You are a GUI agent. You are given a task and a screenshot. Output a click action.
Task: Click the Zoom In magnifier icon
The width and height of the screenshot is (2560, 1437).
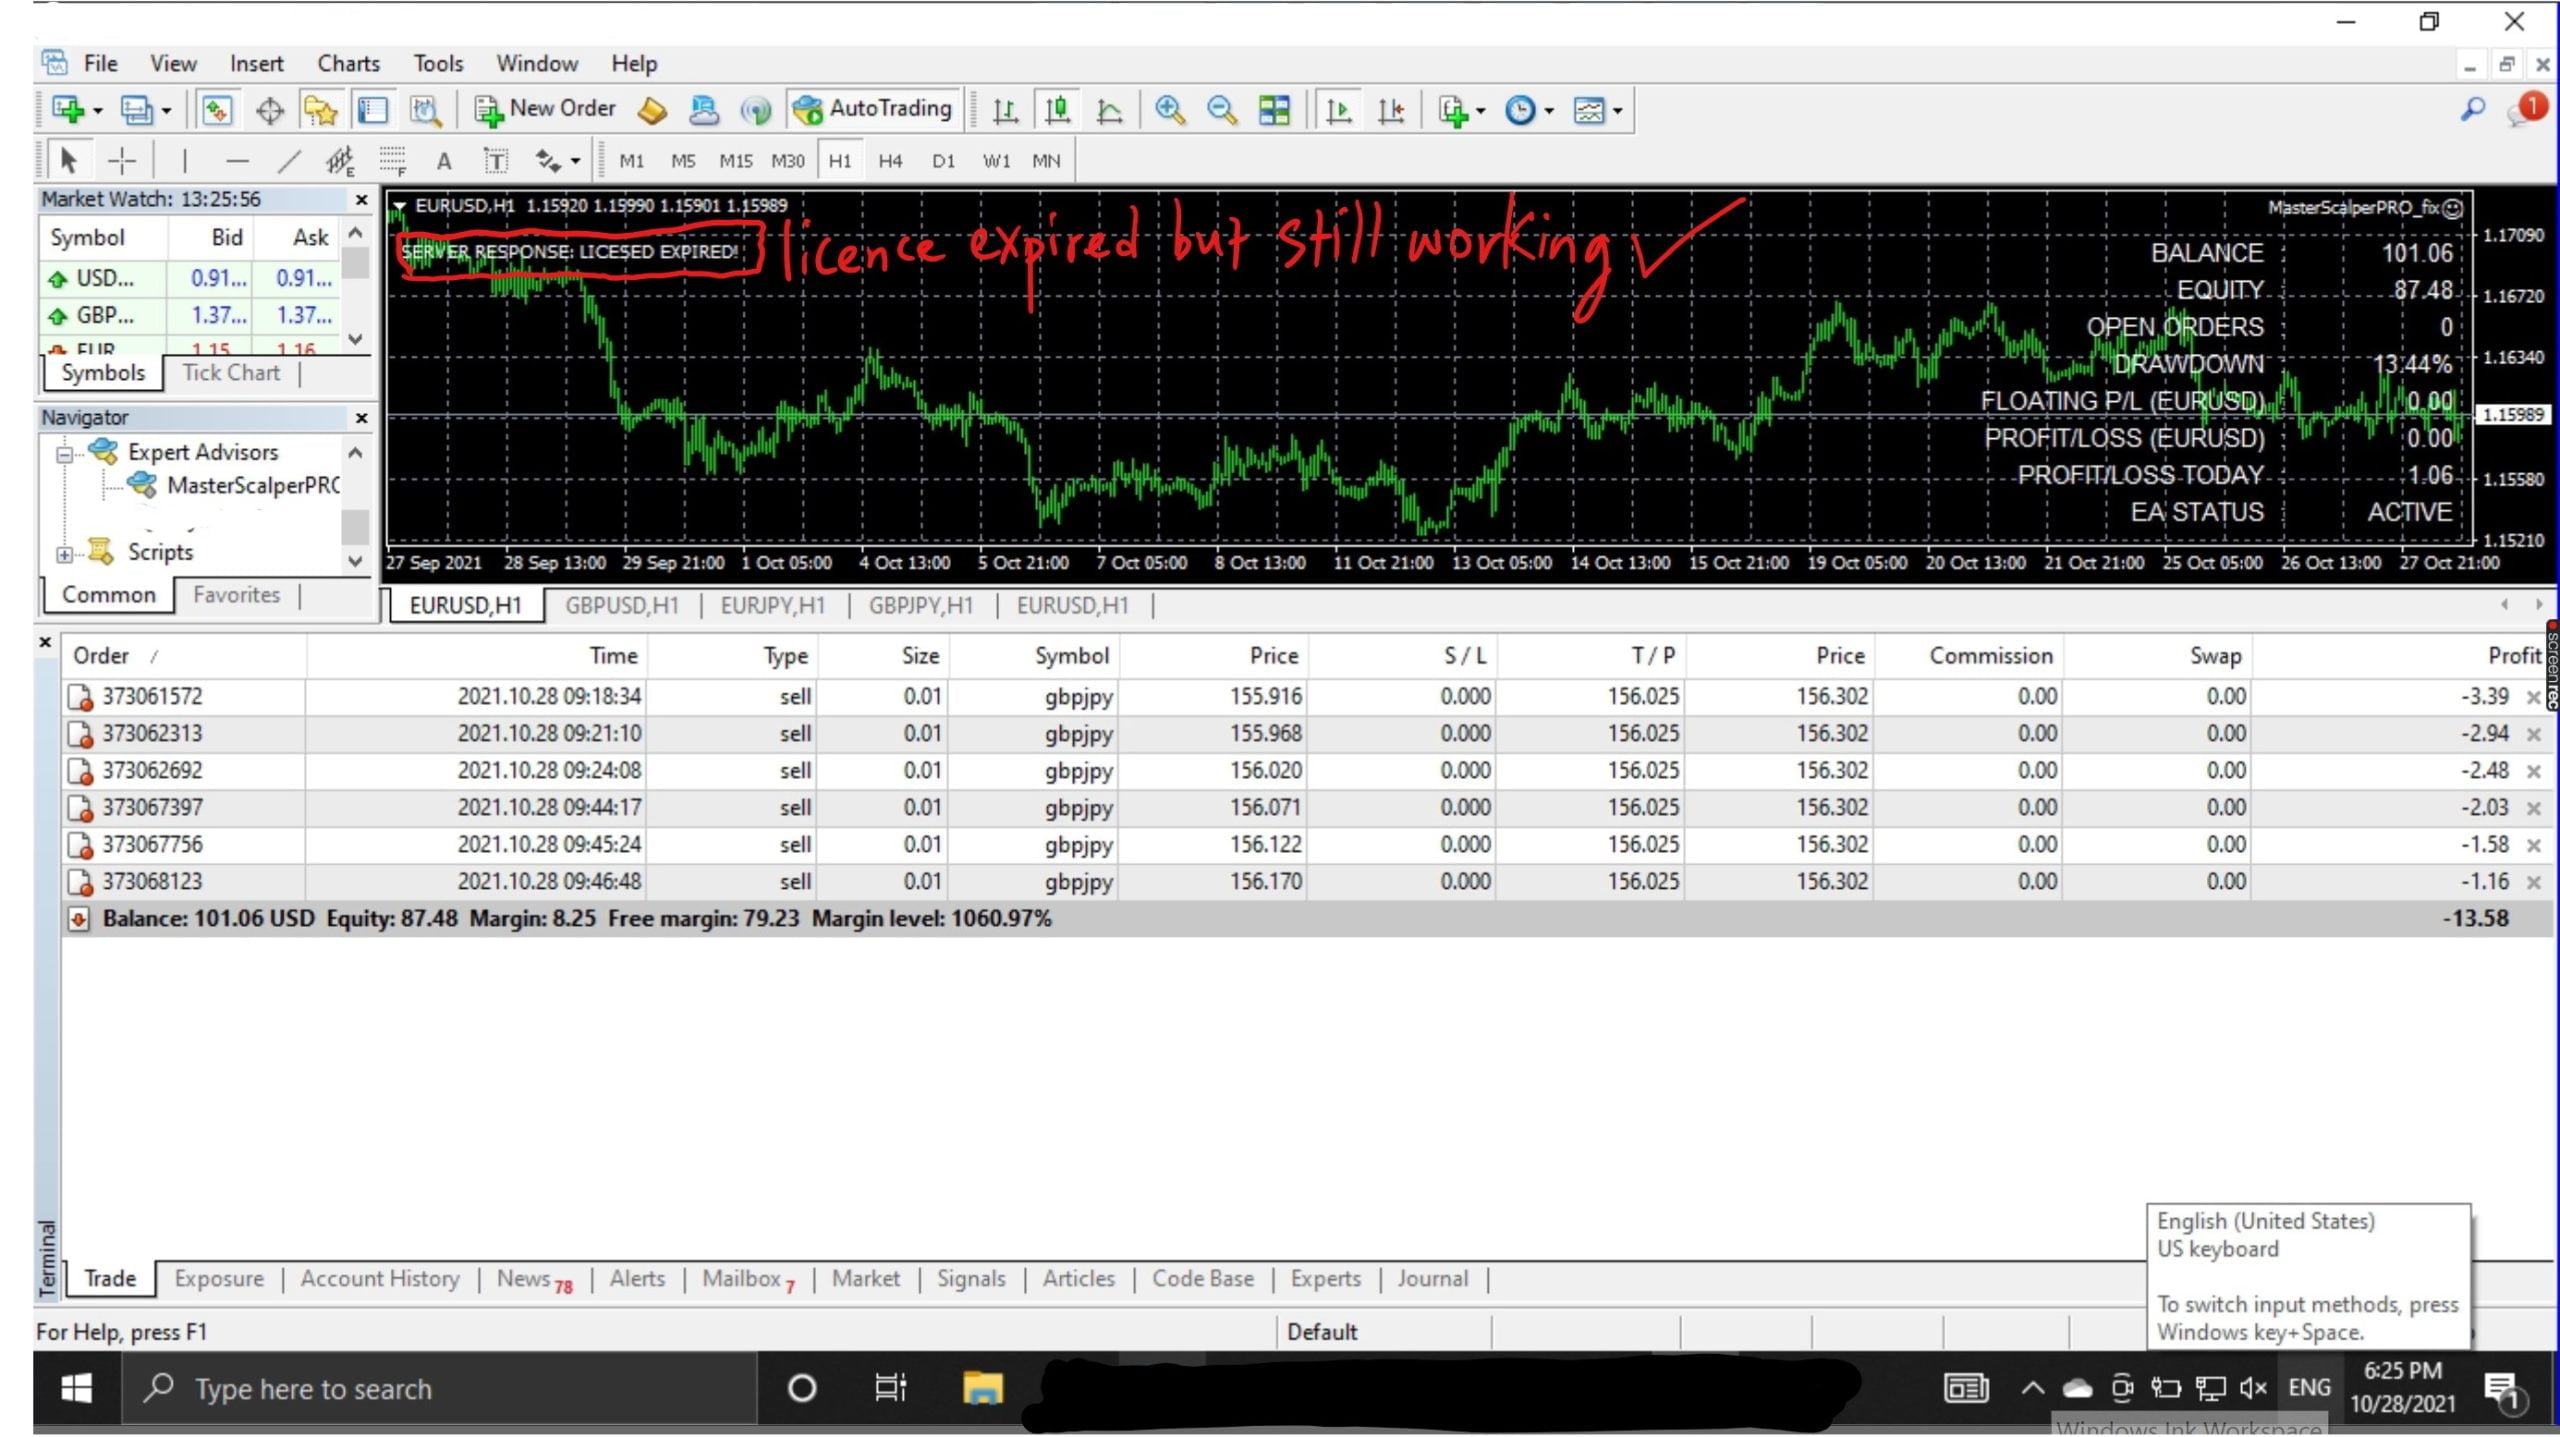pyautogui.click(x=1169, y=110)
